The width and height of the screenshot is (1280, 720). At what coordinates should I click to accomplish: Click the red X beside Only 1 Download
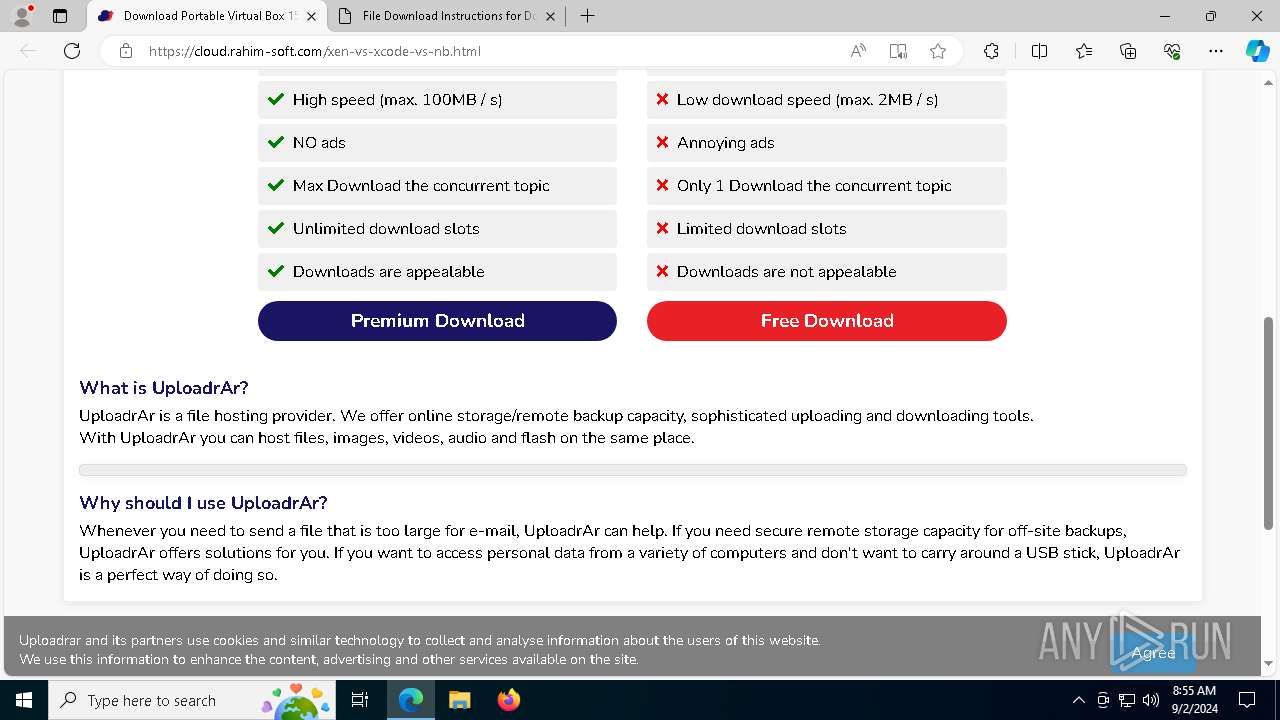coord(662,186)
